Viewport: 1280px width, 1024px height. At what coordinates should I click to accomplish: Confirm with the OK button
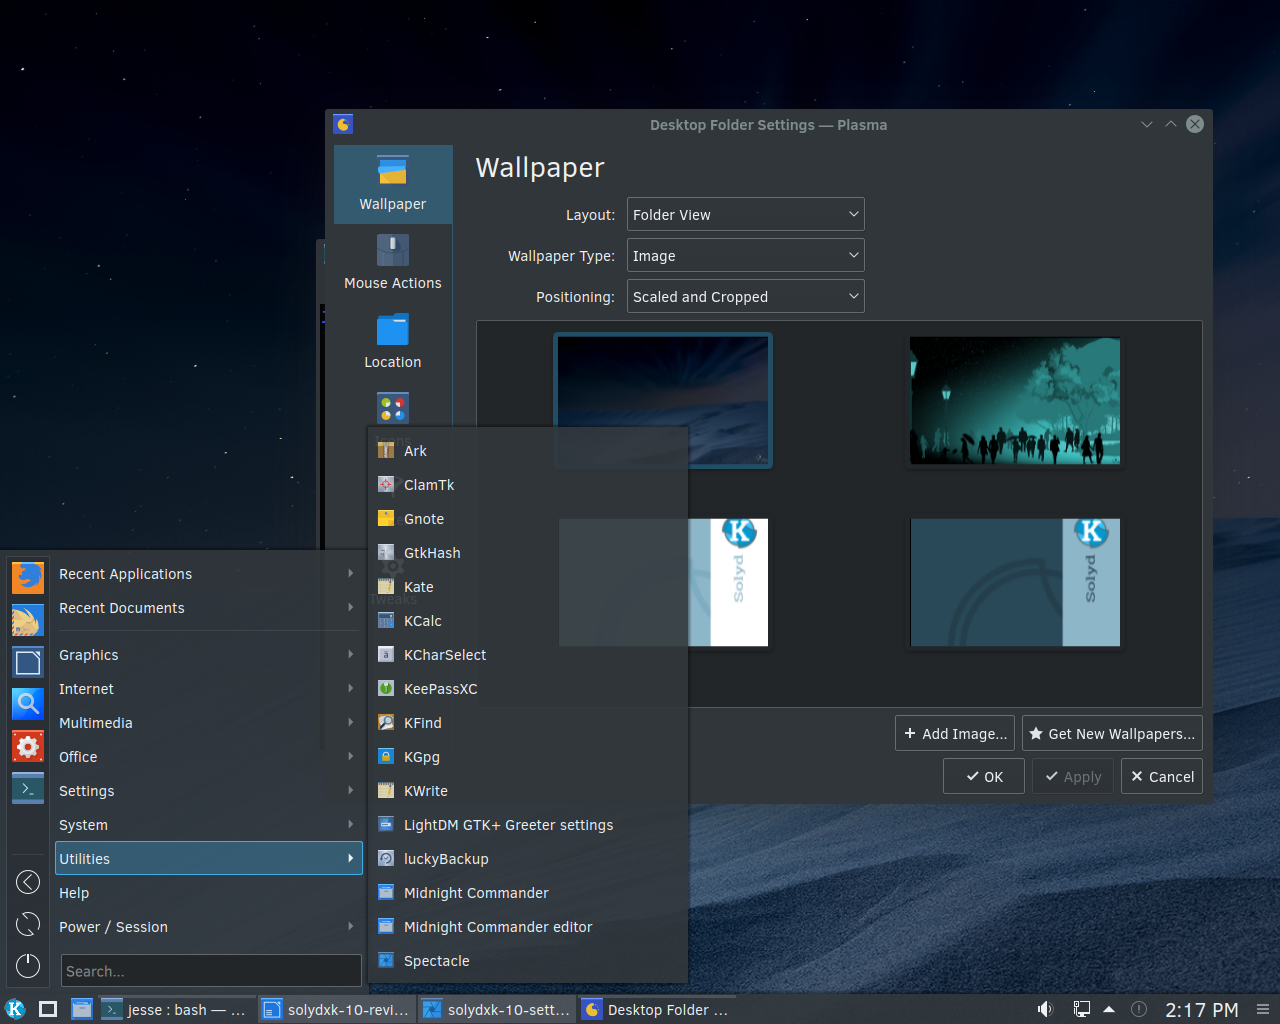984,776
